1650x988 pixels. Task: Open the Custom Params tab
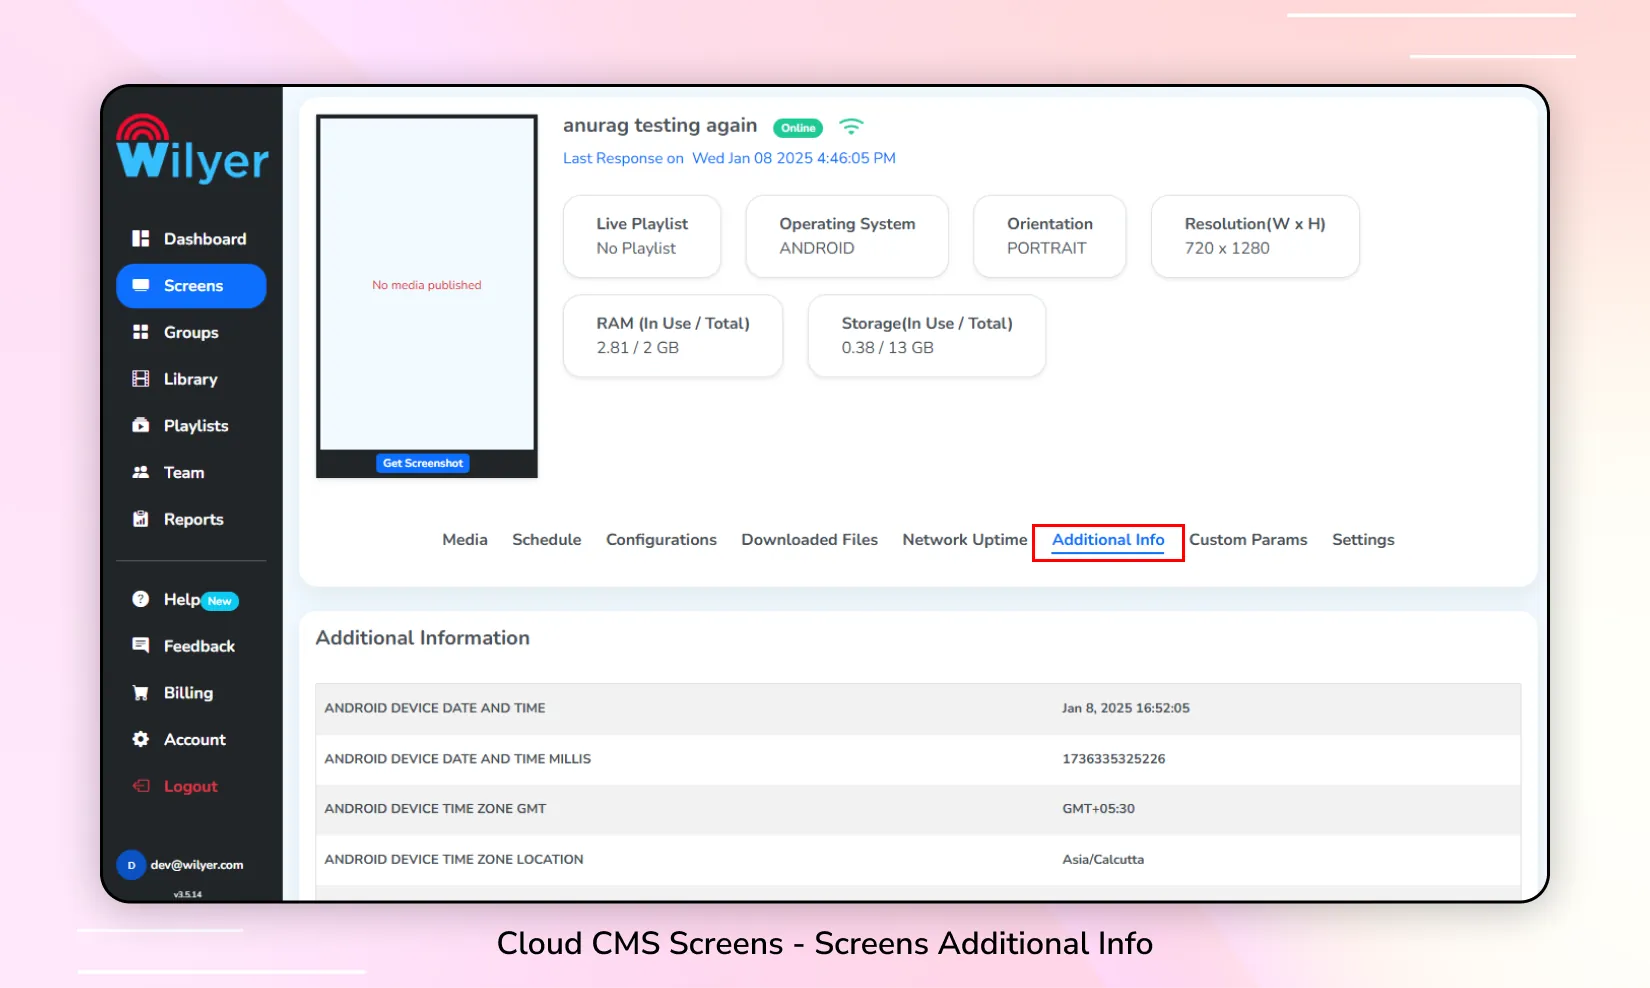(x=1248, y=539)
